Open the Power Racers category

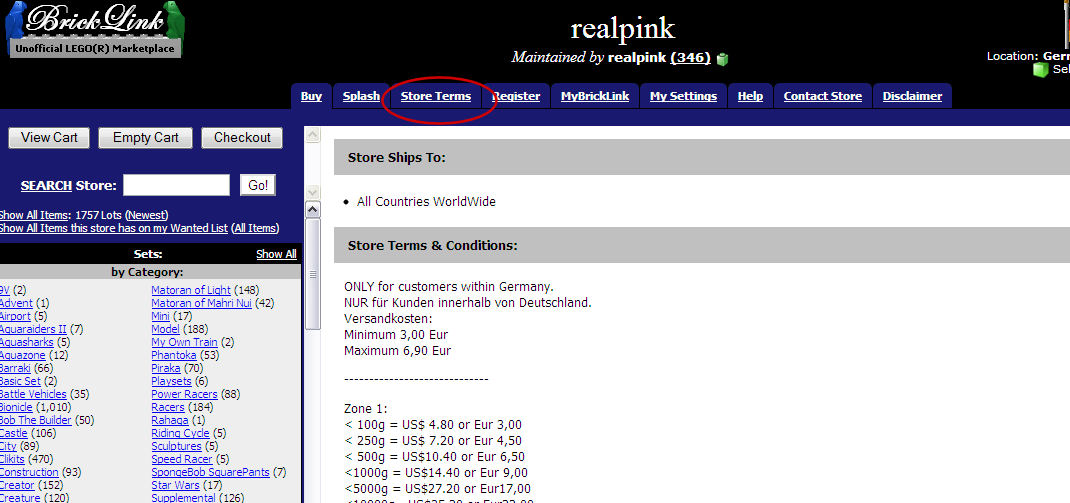184,394
